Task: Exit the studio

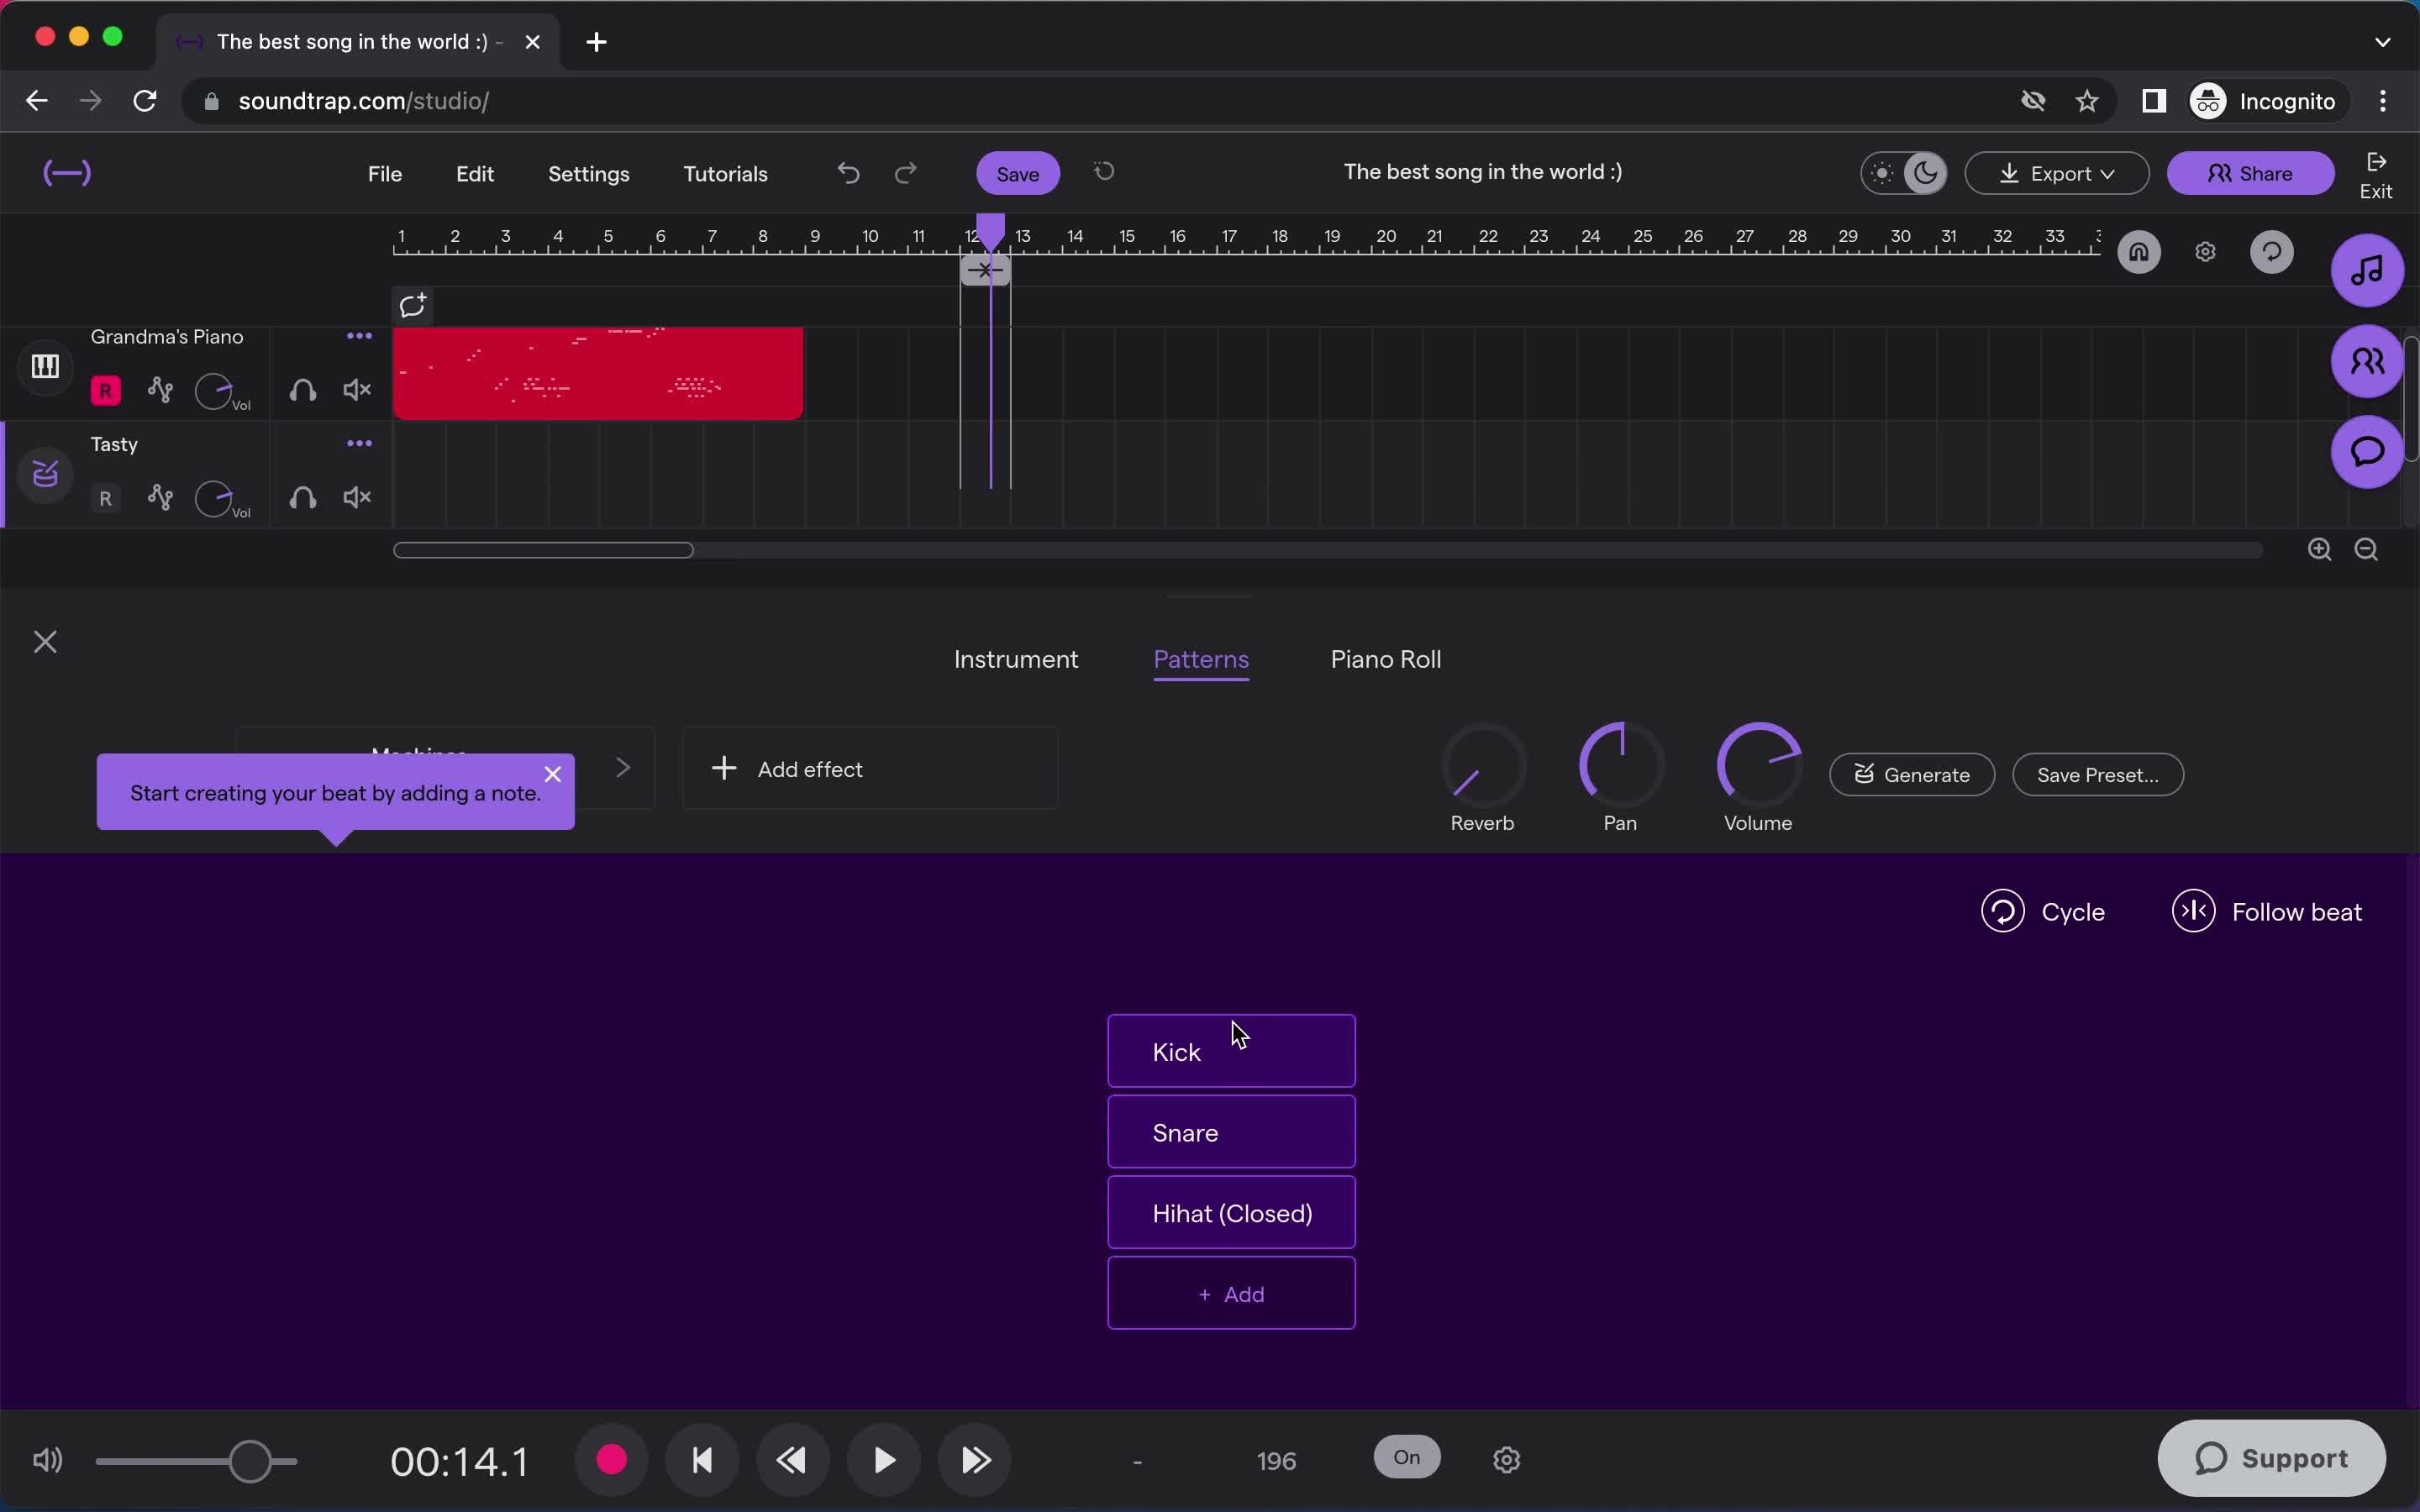Action: coord(2376,175)
